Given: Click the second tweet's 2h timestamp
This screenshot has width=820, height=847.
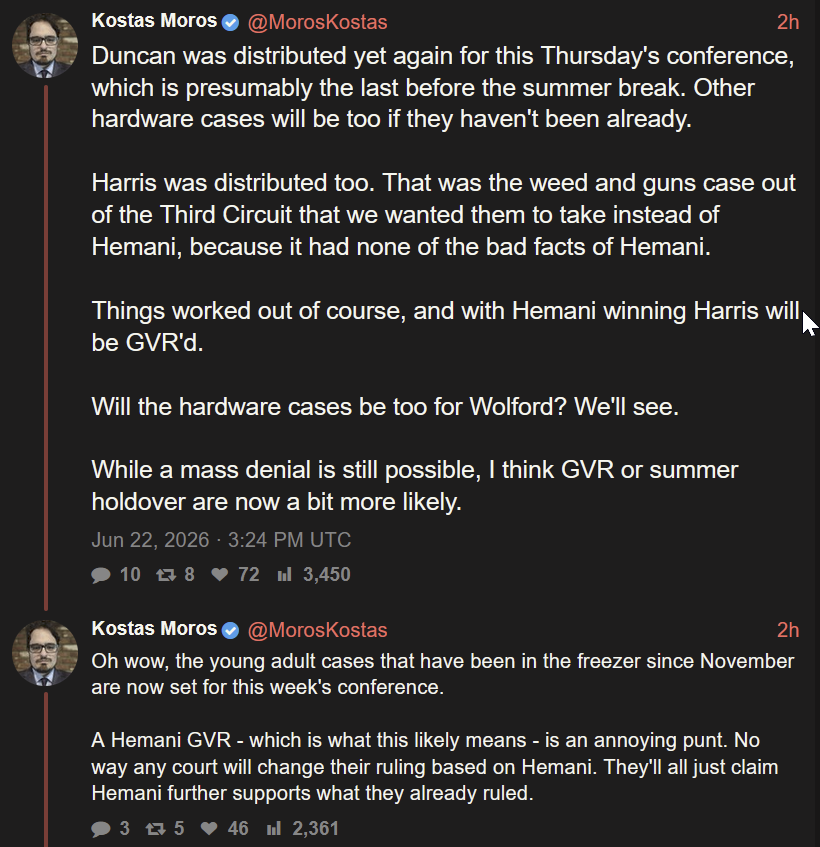Looking at the screenshot, I should coord(788,630).
